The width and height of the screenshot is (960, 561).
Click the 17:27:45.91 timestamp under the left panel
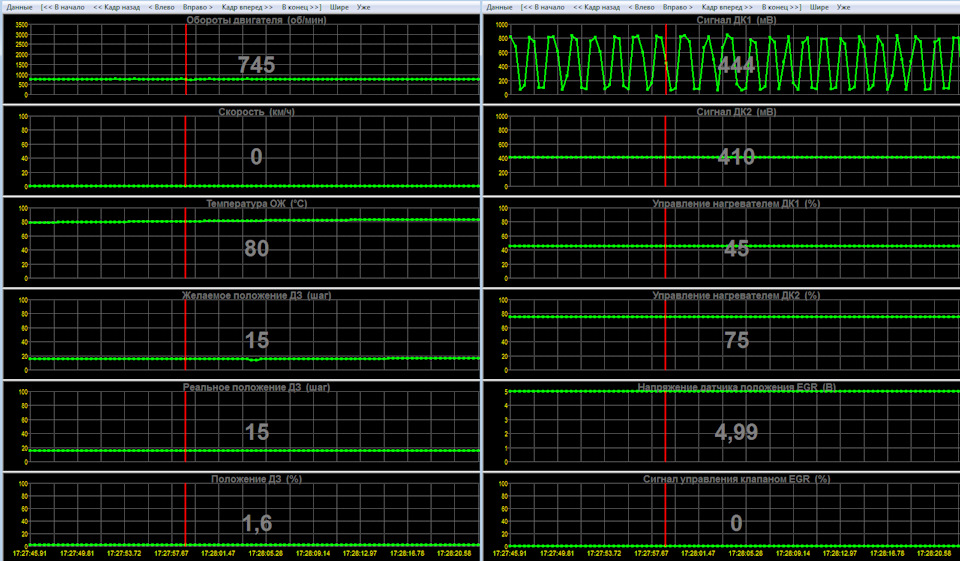29,553
